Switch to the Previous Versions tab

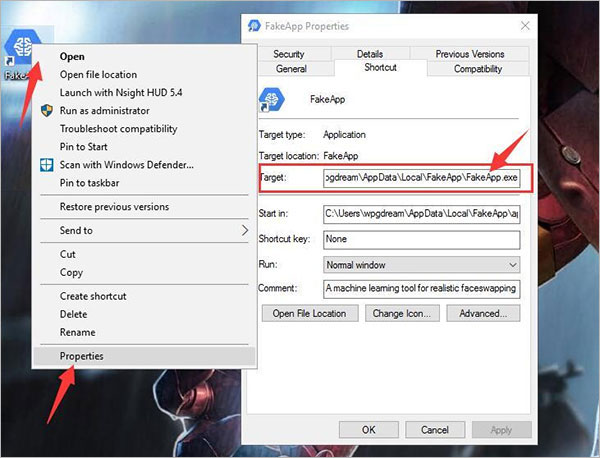click(x=470, y=54)
